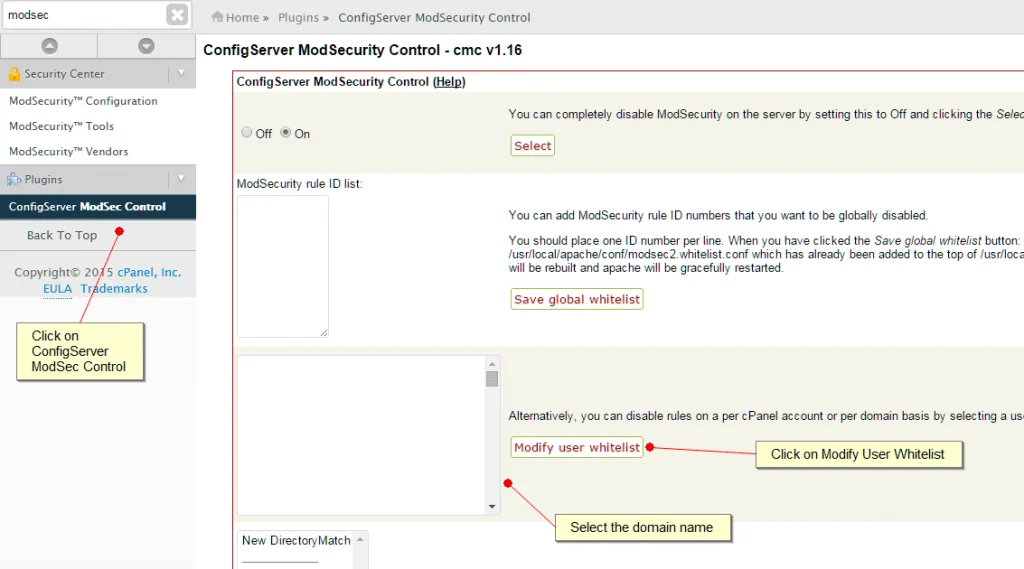This screenshot has width=1024, height=569.
Task: Click the collapse-all up arrow icon
Action: pyautogui.click(x=50, y=46)
